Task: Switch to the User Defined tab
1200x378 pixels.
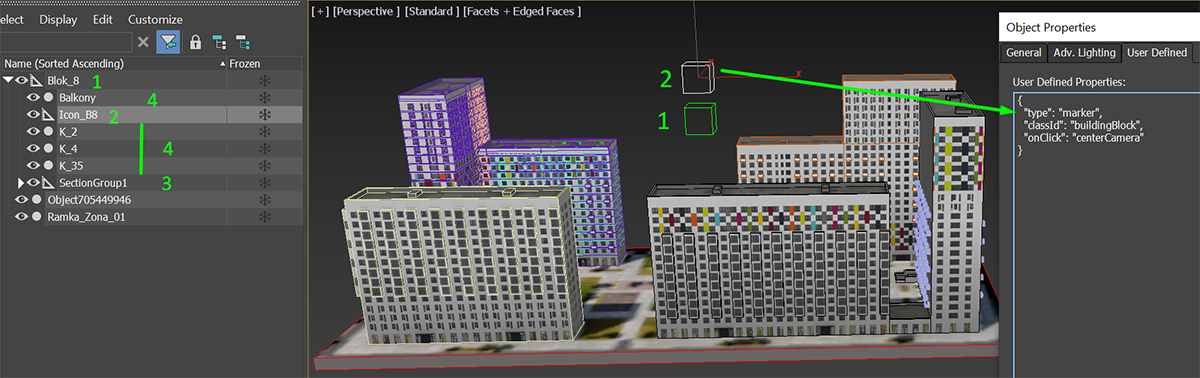Action: tap(1156, 53)
